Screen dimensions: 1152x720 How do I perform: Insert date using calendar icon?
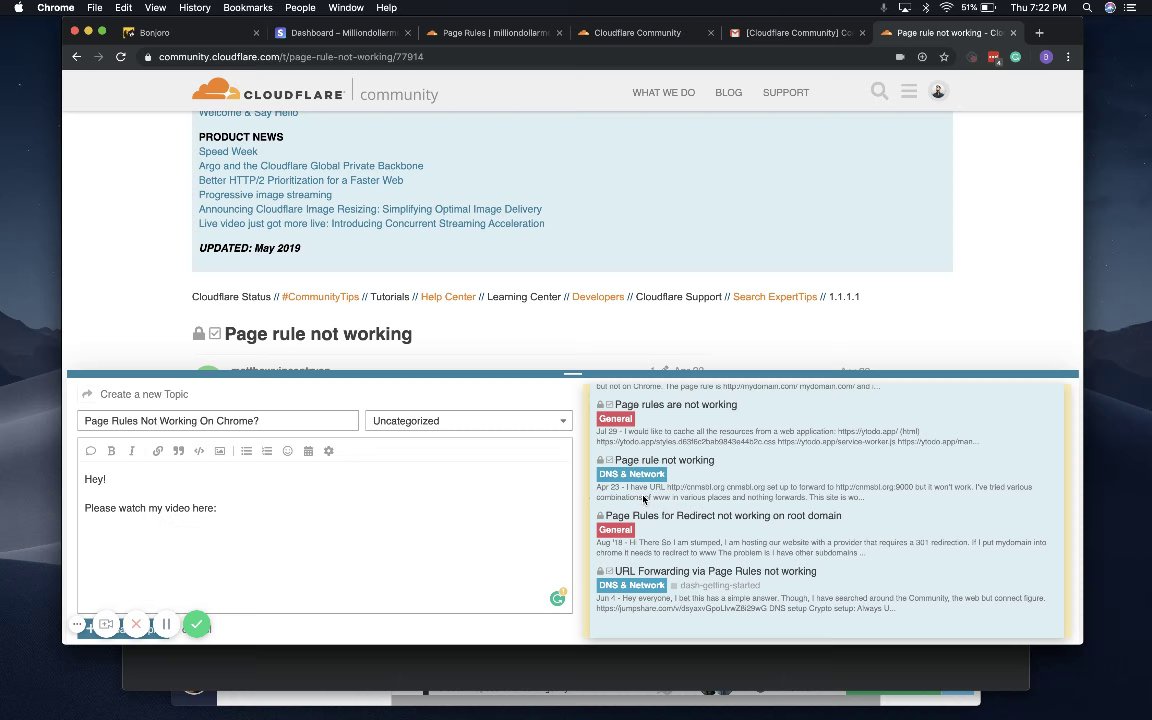point(309,451)
